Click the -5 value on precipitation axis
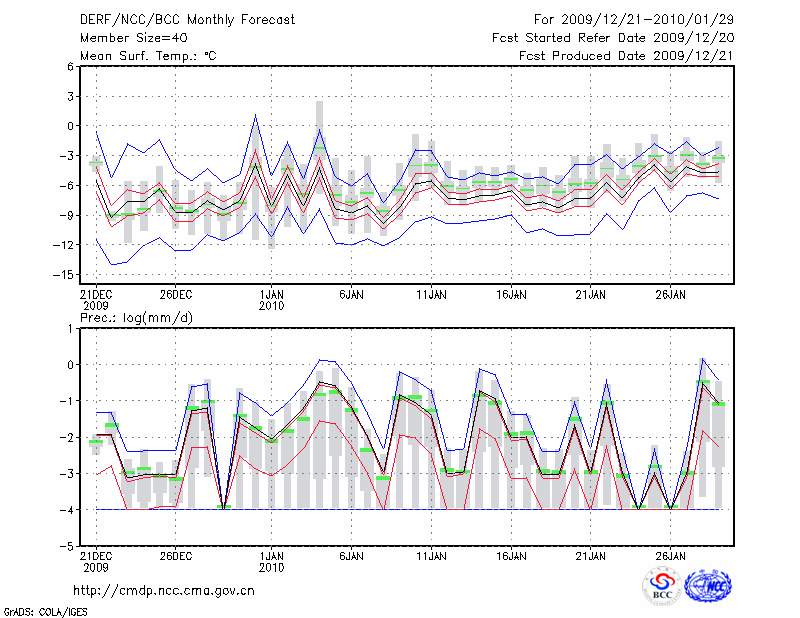The height and width of the screenshot is (618, 800). (x=67, y=547)
